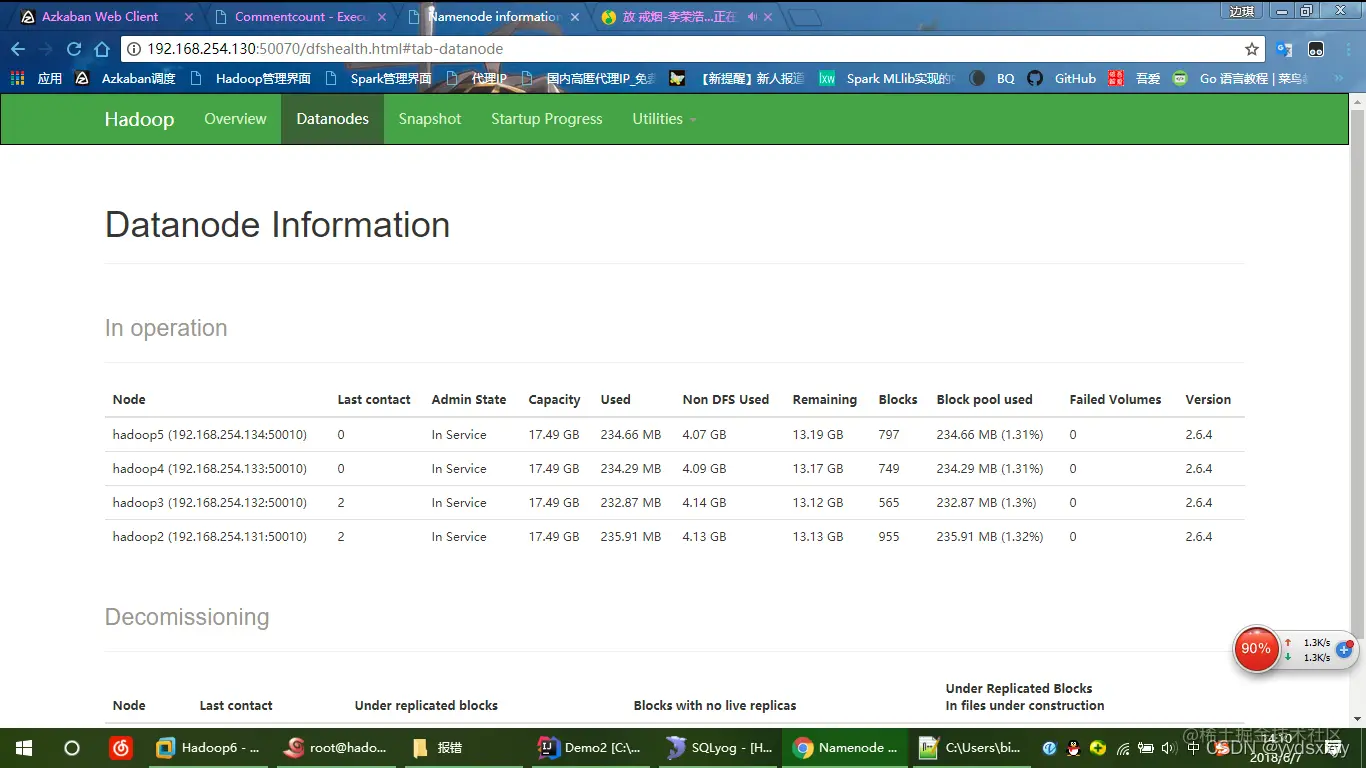Click the hadoop3 node row name
The image size is (1366, 768).
[209, 503]
